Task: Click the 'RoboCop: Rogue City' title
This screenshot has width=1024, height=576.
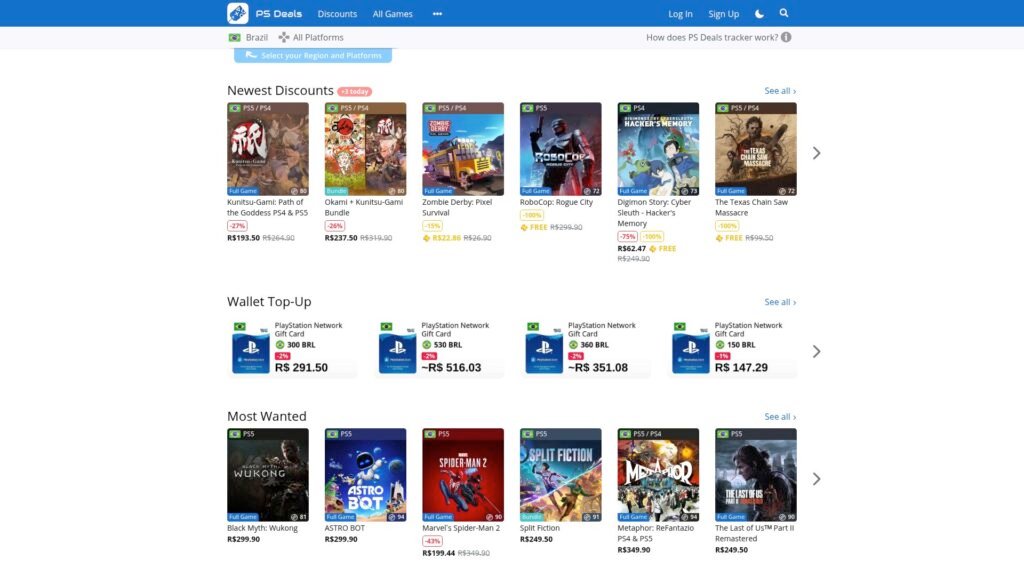Action: coord(556,202)
